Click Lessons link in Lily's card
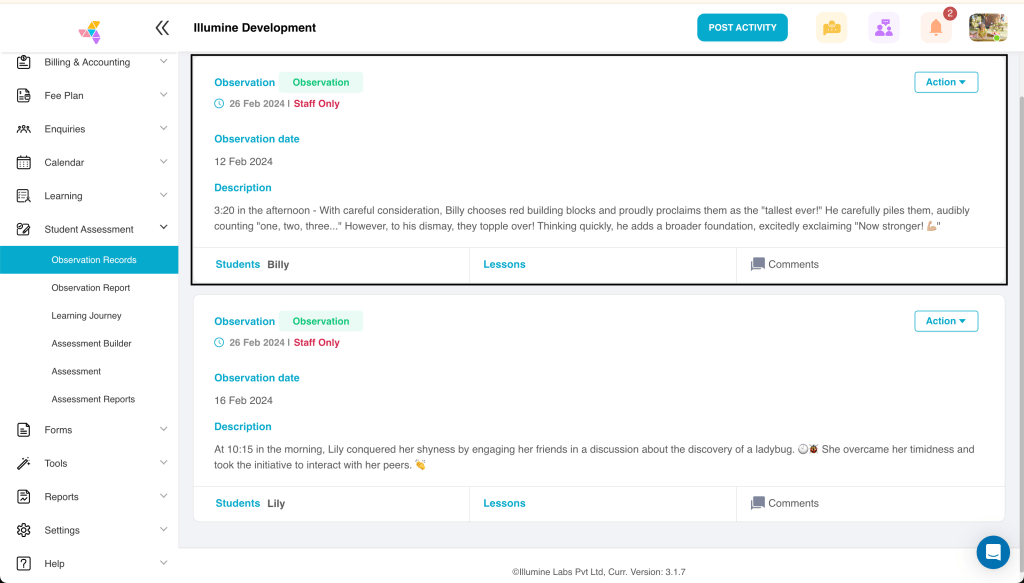Viewport: 1024px width, 583px height. 504,503
